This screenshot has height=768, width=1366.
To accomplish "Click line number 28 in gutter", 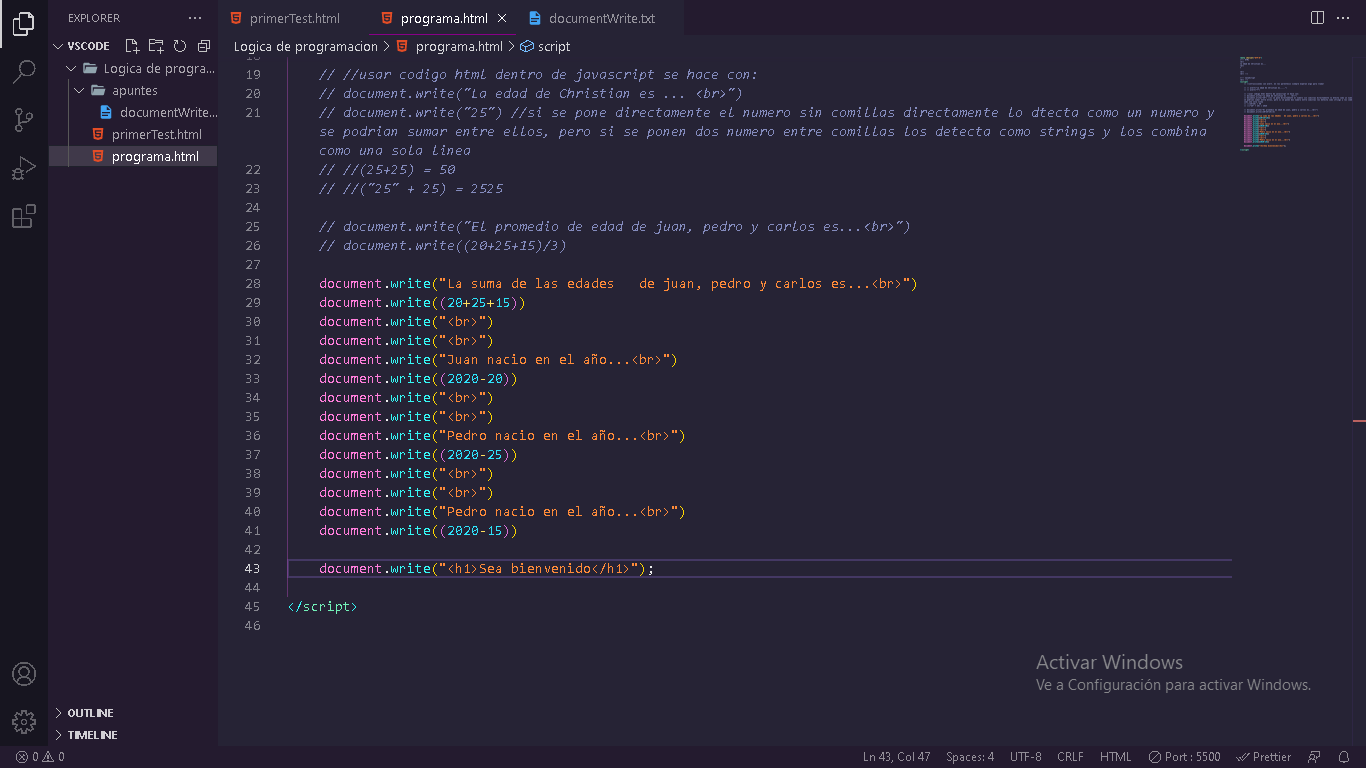I will click(252, 284).
